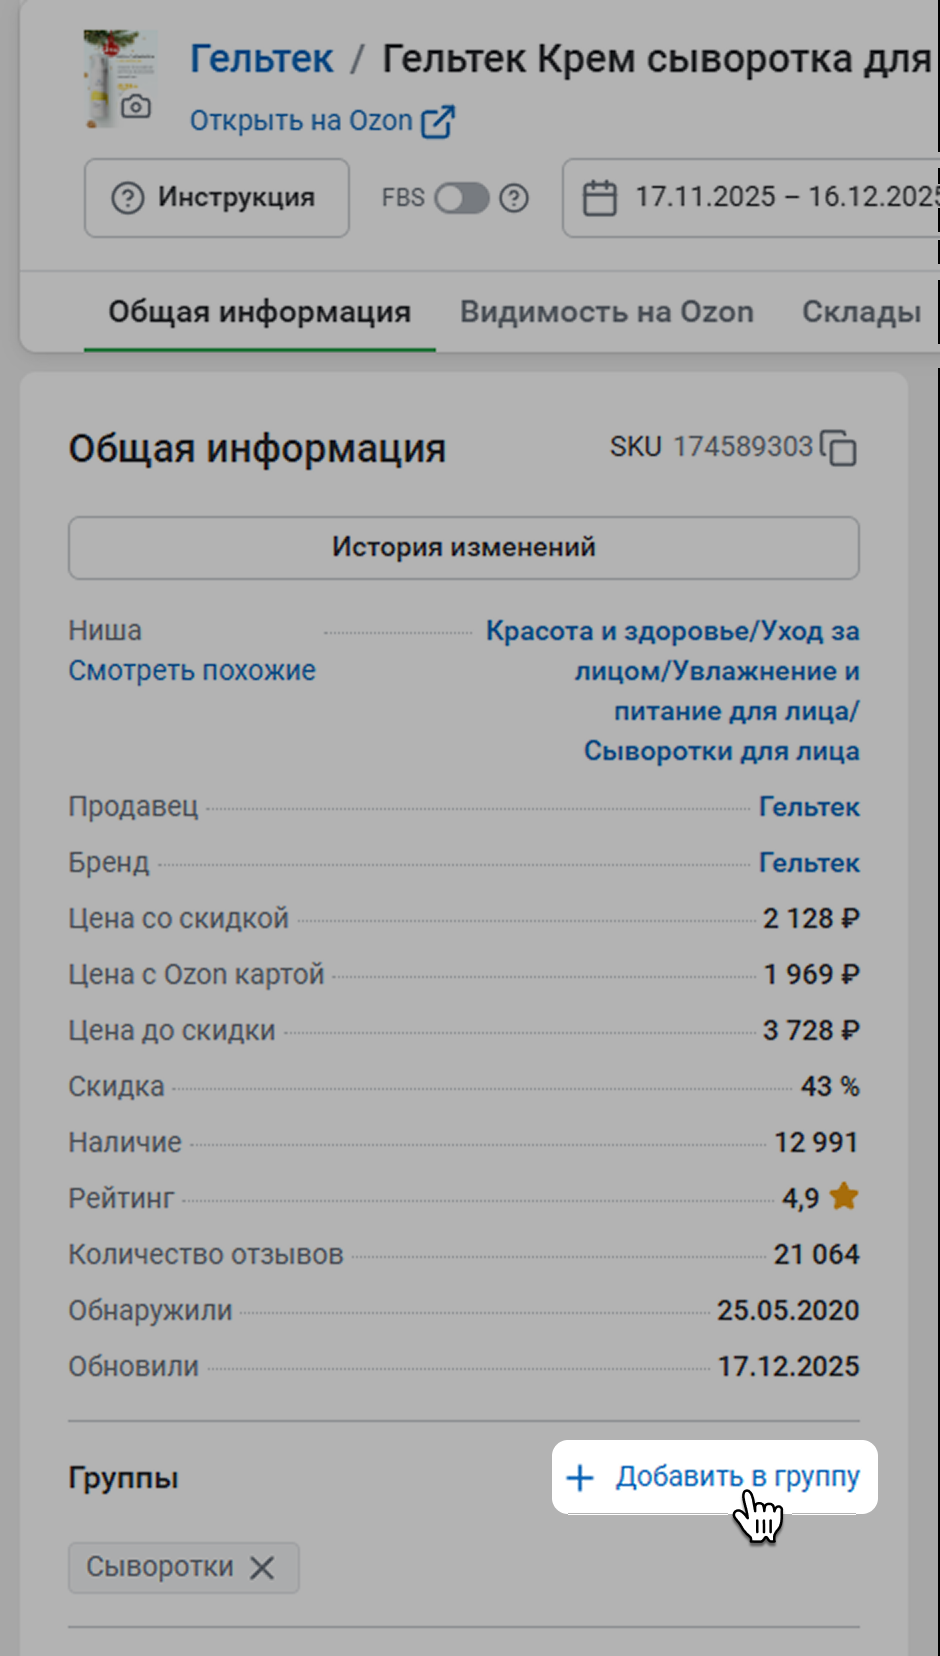Viewport: 940px width, 1656px height.
Task: Click the camera icon on product thumbnail
Action: (136, 107)
